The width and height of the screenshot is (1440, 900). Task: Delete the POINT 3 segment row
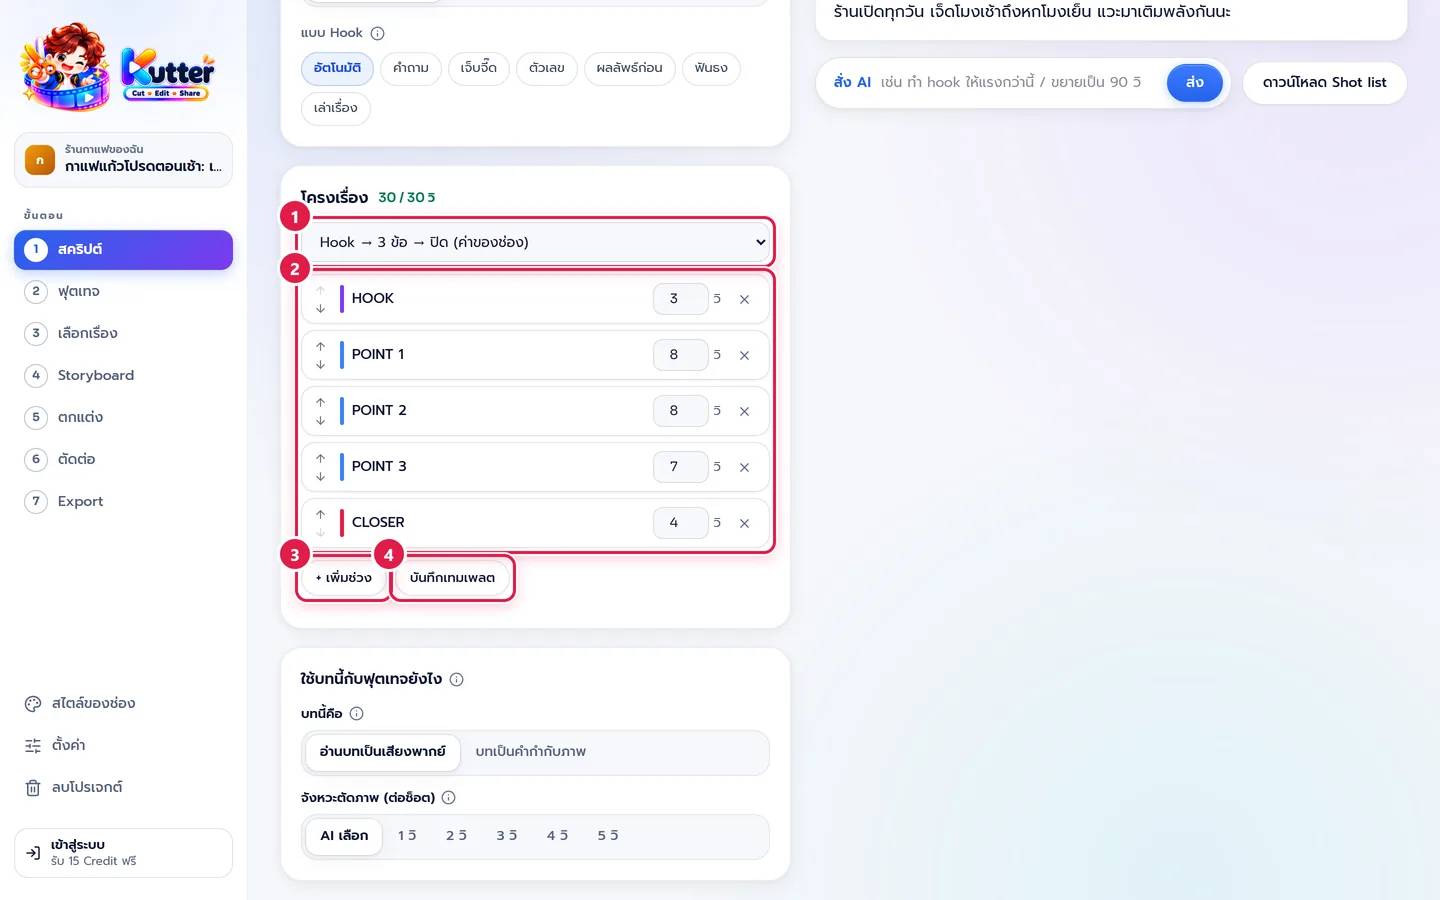point(744,467)
